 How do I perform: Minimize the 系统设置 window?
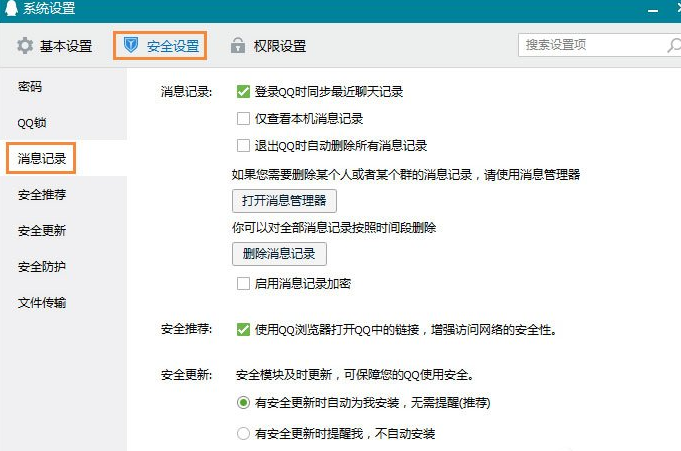(x=653, y=10)
